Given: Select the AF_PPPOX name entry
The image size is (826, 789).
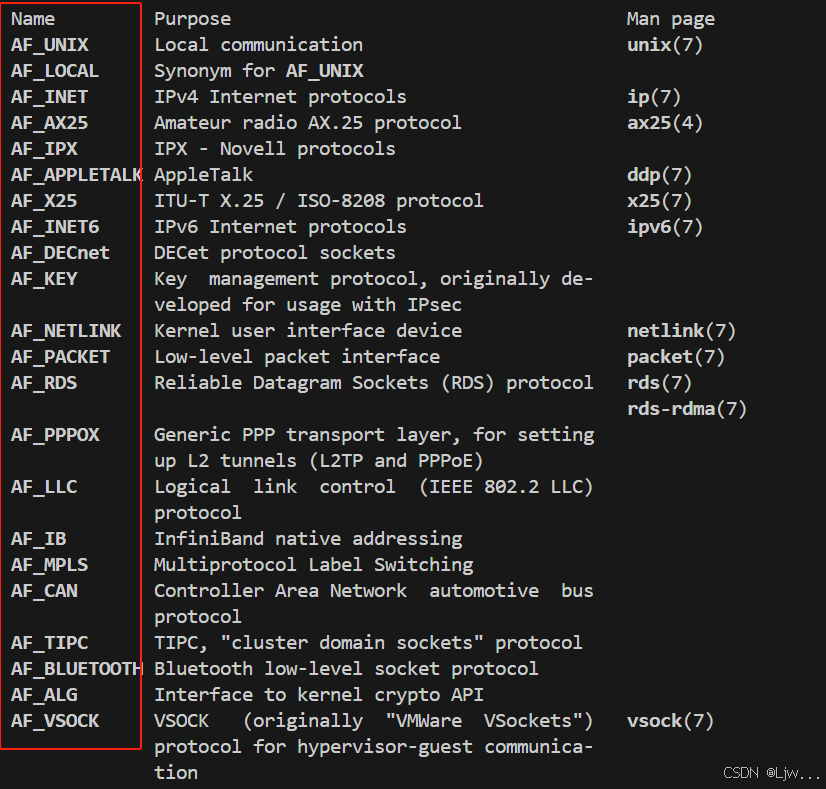Looking at the screenshot, I should 55,435.
